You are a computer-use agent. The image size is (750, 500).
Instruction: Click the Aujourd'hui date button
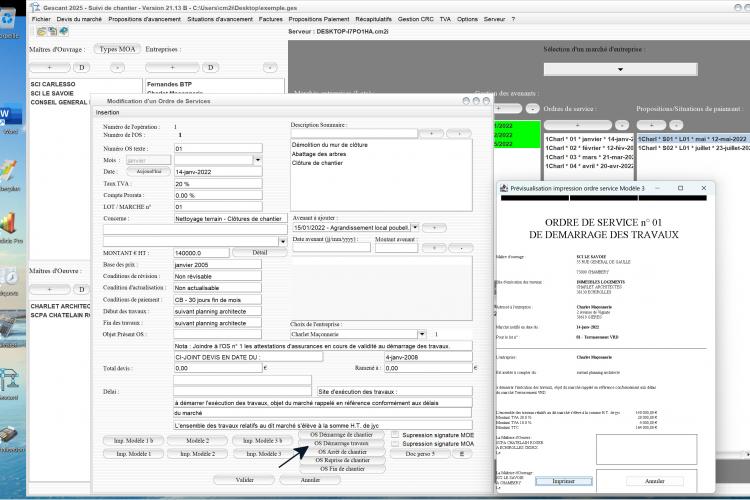(149, 171)
